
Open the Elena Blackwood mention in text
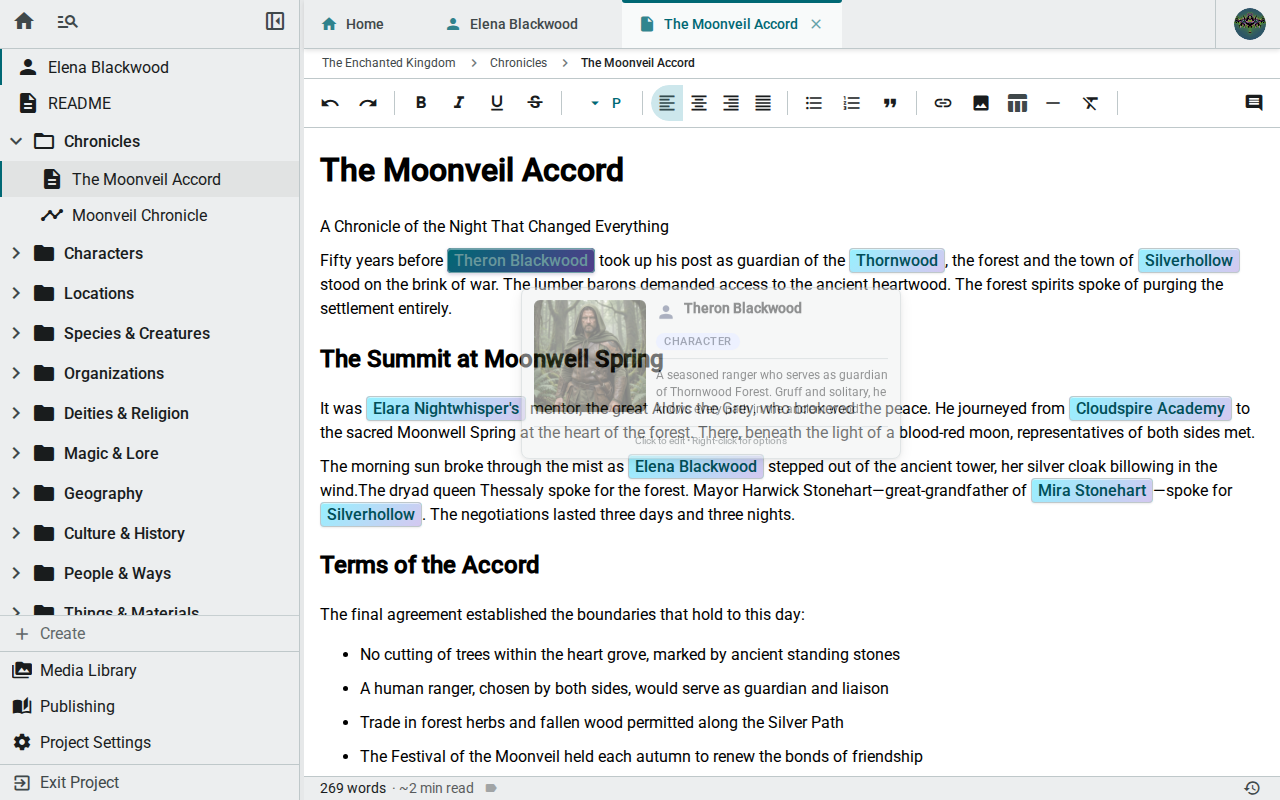pyautogui.click(x=696, y=466)
